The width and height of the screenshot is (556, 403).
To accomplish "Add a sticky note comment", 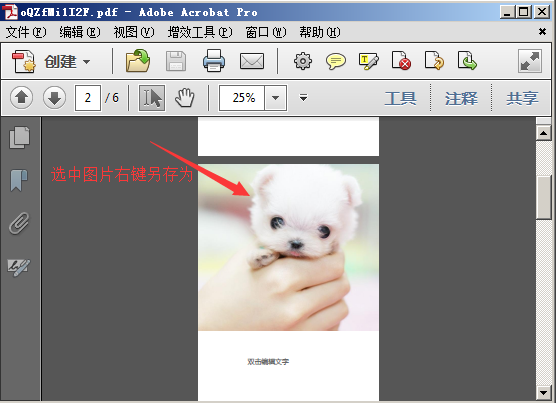I will [x=335, y=61].
